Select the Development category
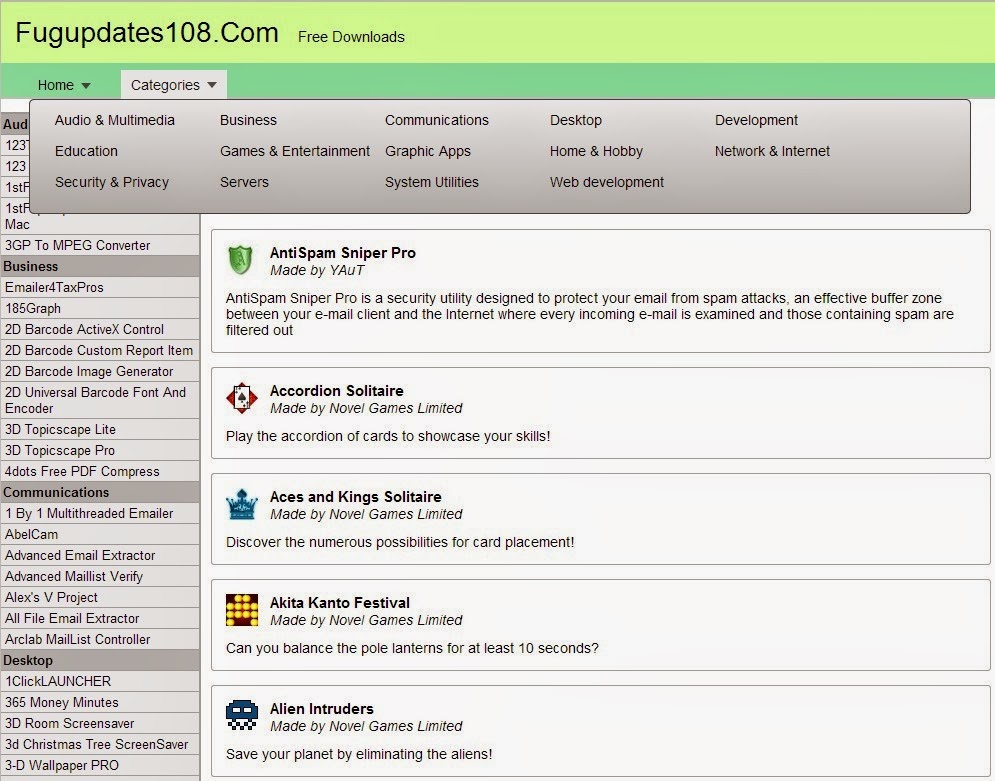This screenshot has width=995, height=781. point(756,120)
